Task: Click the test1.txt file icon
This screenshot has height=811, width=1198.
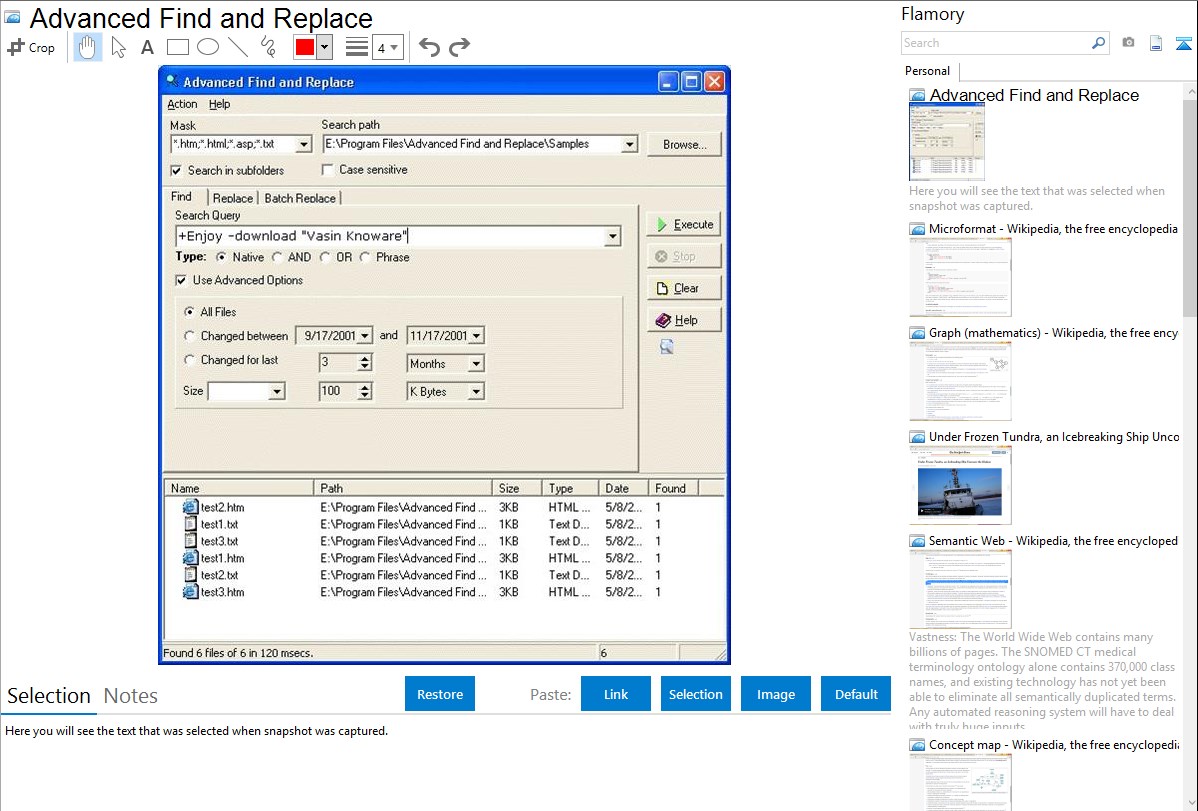Action: point(190,524)
